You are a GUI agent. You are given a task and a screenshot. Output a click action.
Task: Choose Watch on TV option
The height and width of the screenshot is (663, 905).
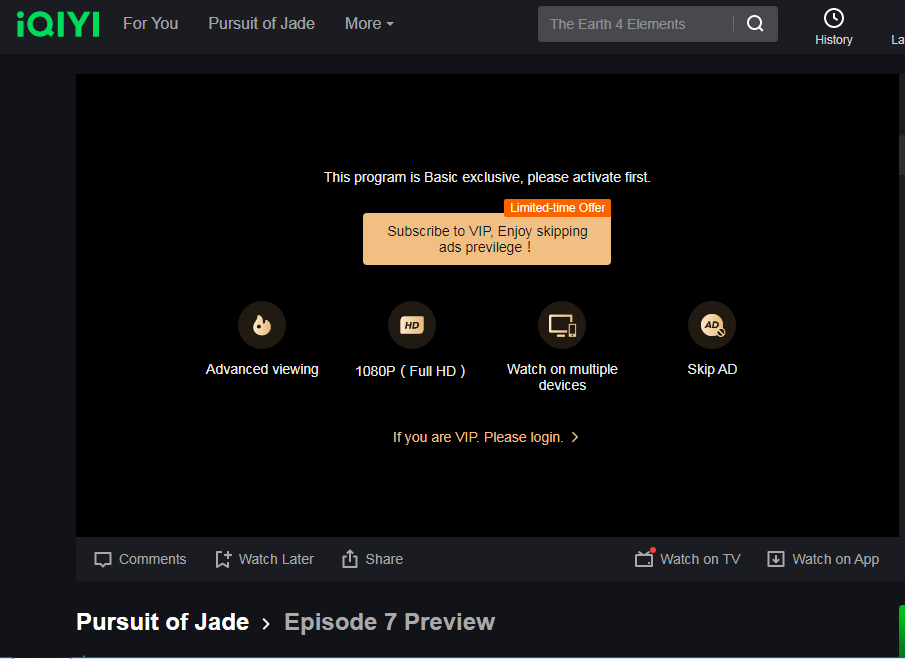687,559
